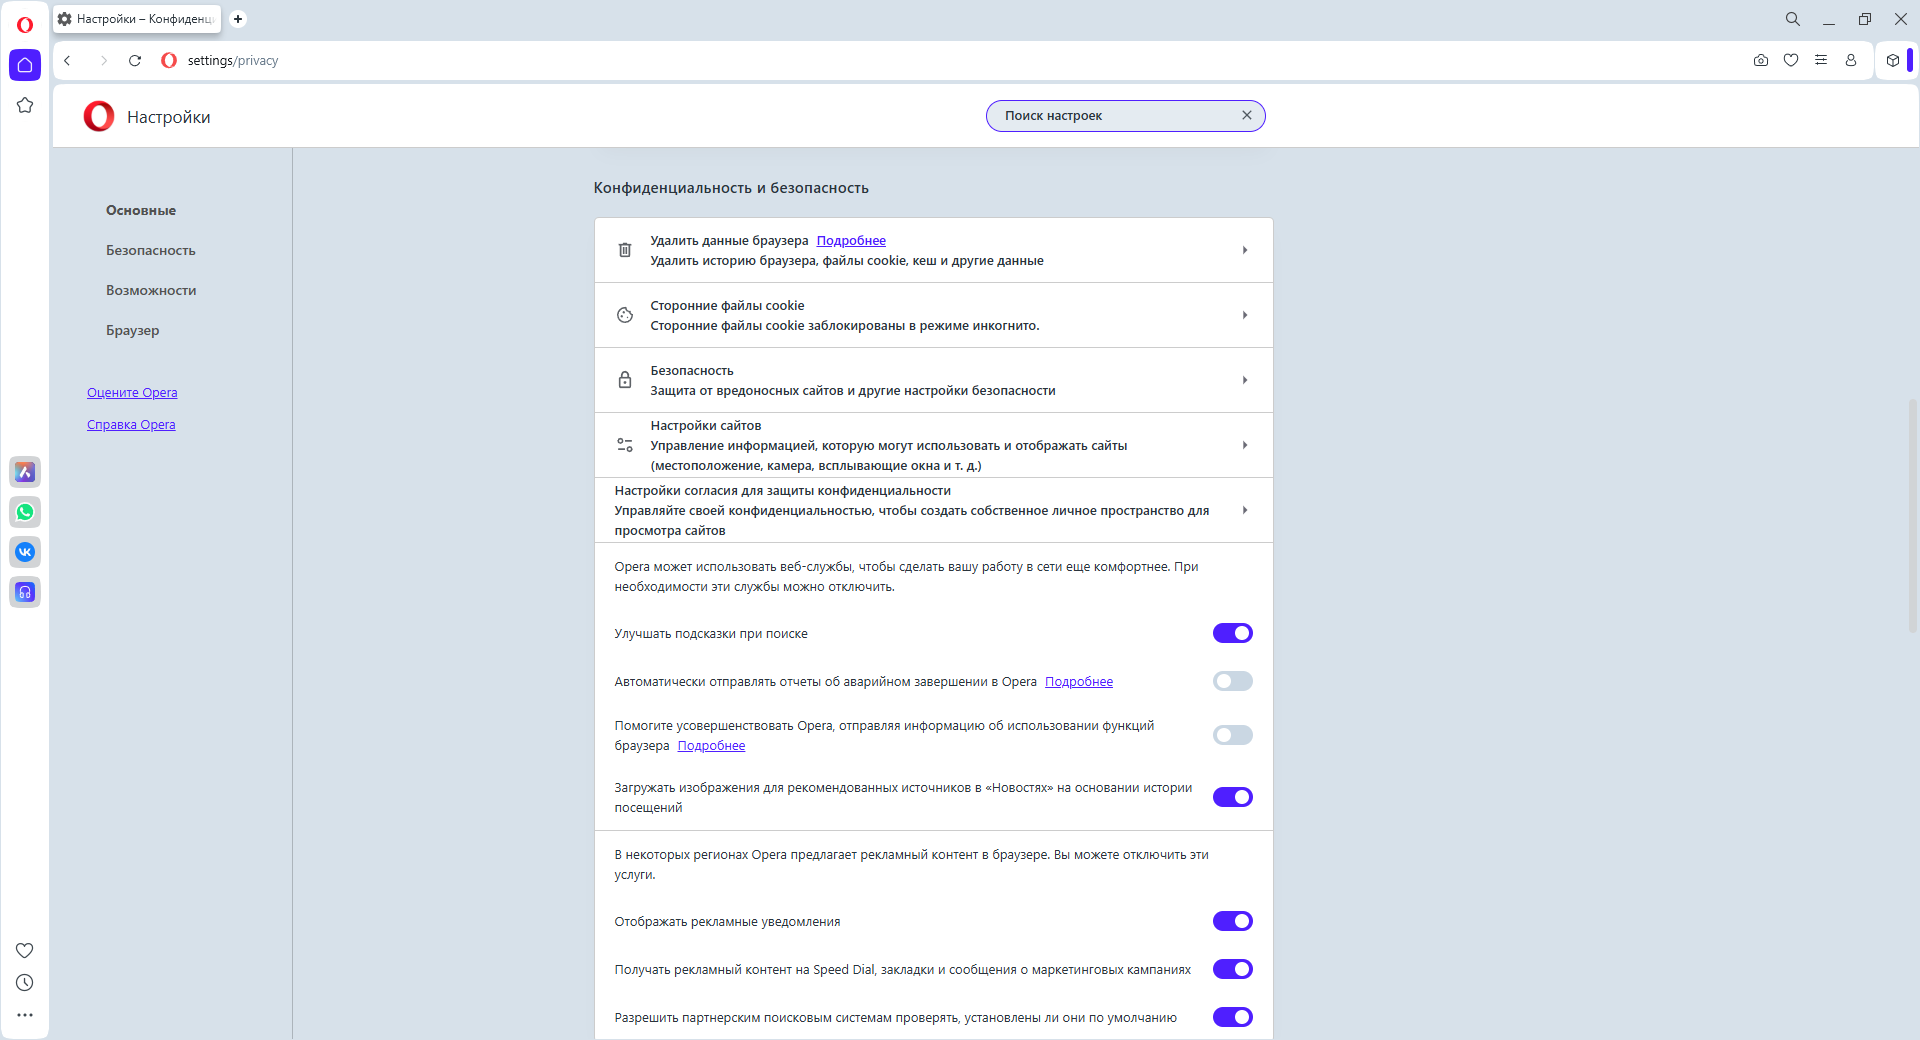This screenshot has height=1040, width=1920.
Task: Go to the Start Page home icon
Action: pos(25,65)
